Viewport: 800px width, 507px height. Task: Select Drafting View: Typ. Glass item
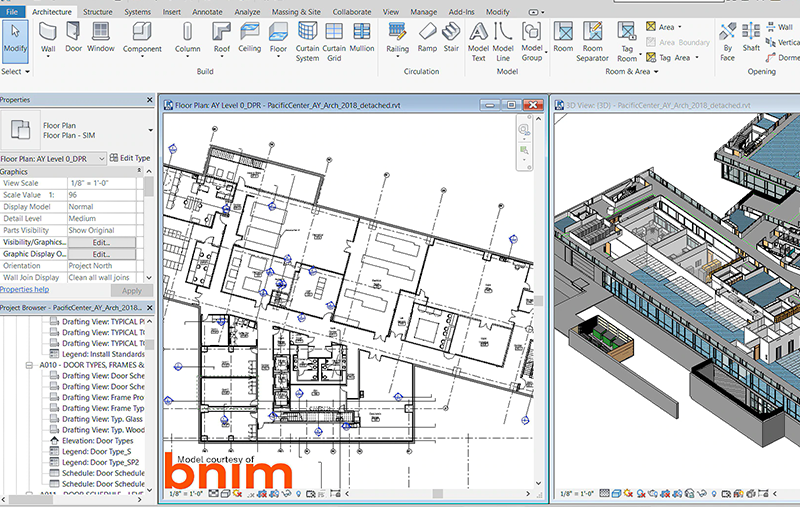point(102,419)
